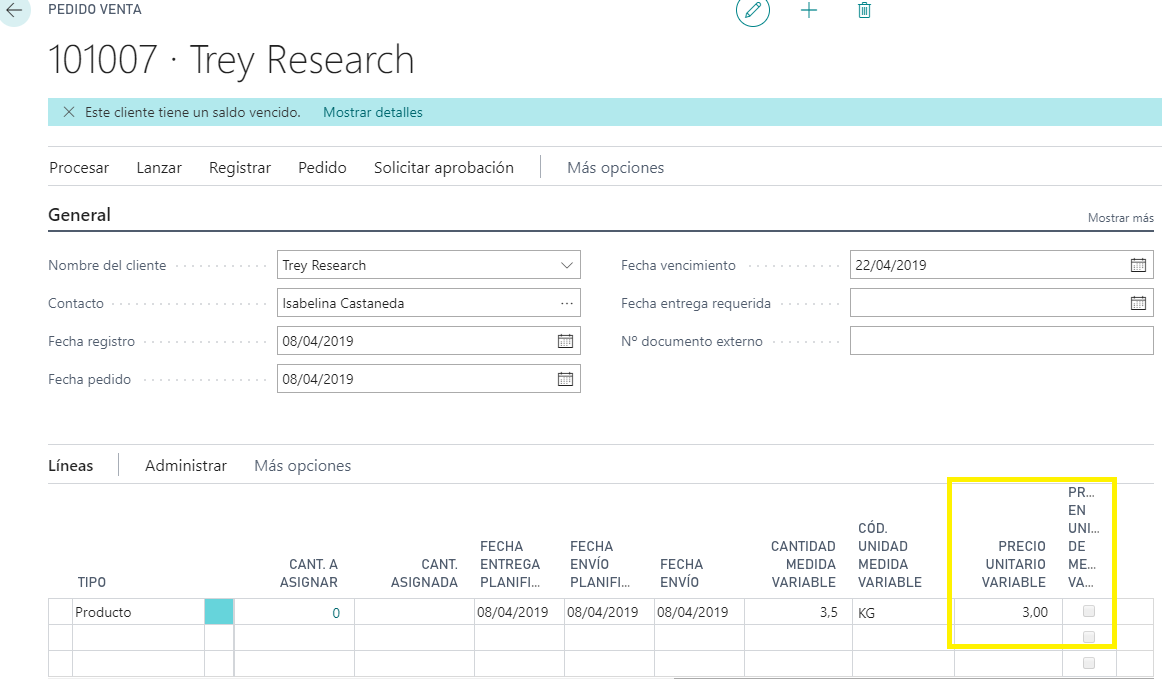Screen dimensions: 1162x679
Task: Click the Contacto field Isabelina Castaneda
Action: pos(428,303)
